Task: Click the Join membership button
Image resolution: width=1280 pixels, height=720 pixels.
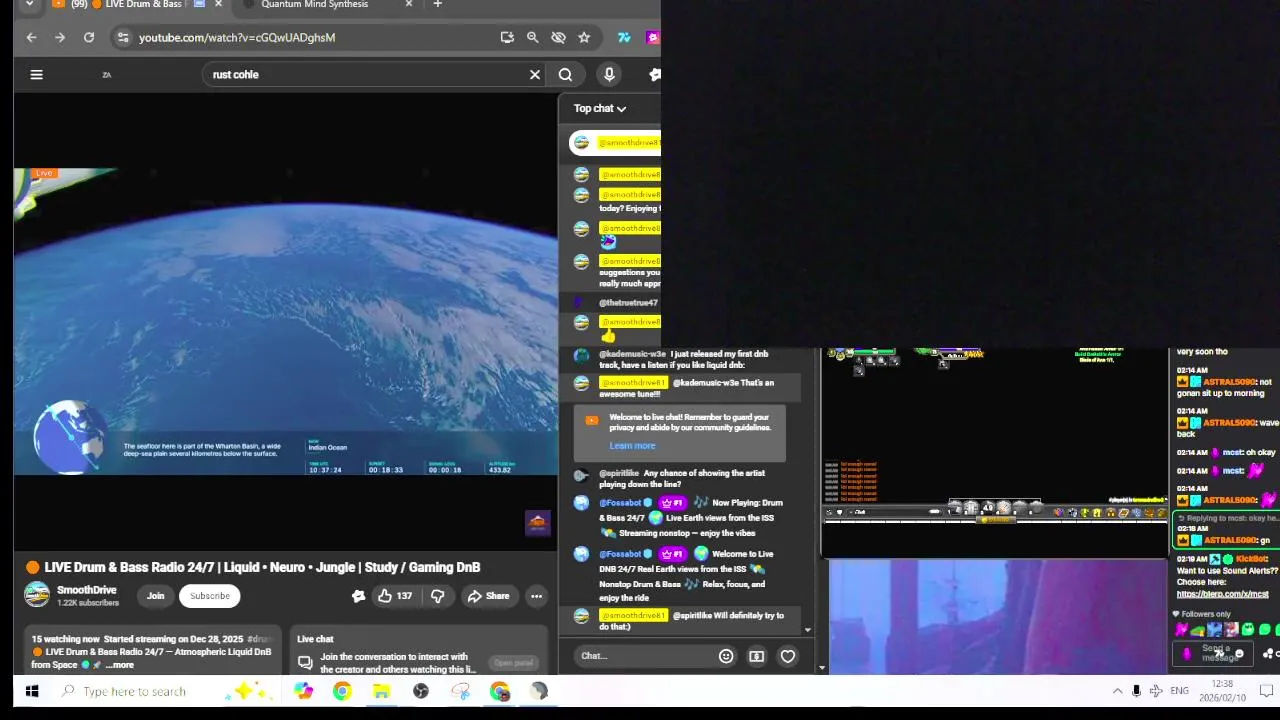Action: (x=155, y=596)
